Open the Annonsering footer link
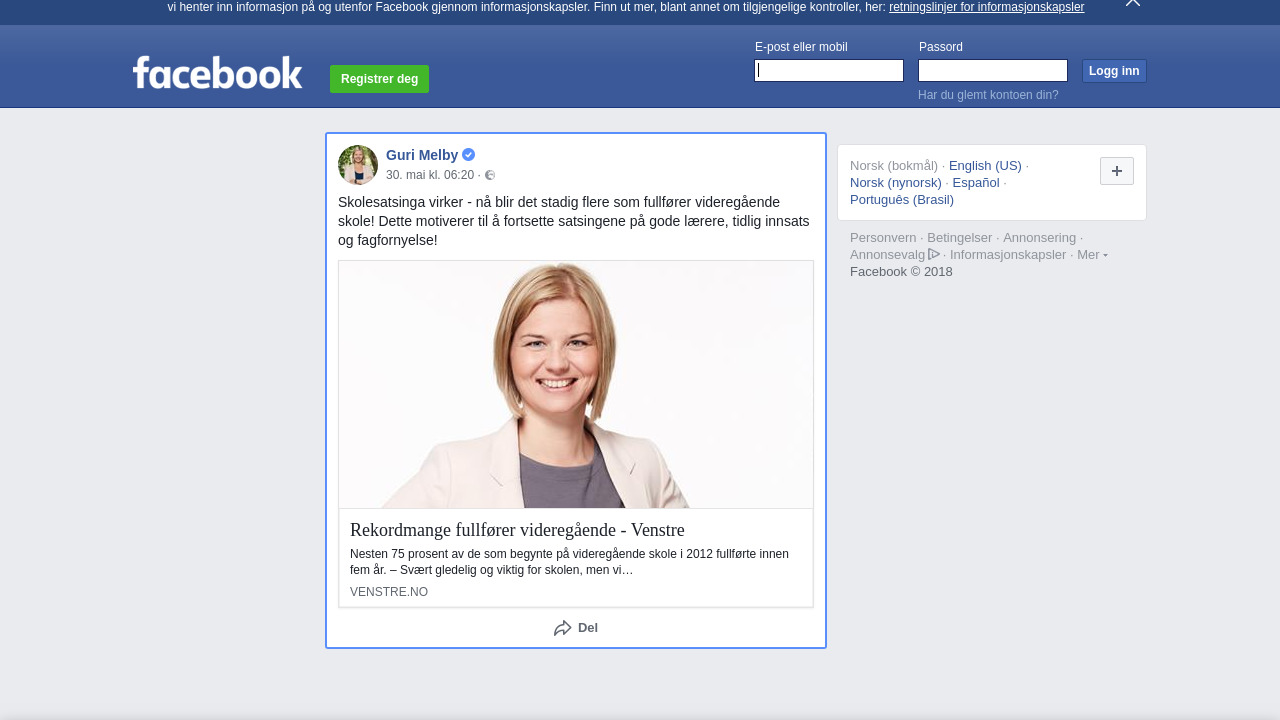Screen dimensions: 1280x720 click(1039, 238)
